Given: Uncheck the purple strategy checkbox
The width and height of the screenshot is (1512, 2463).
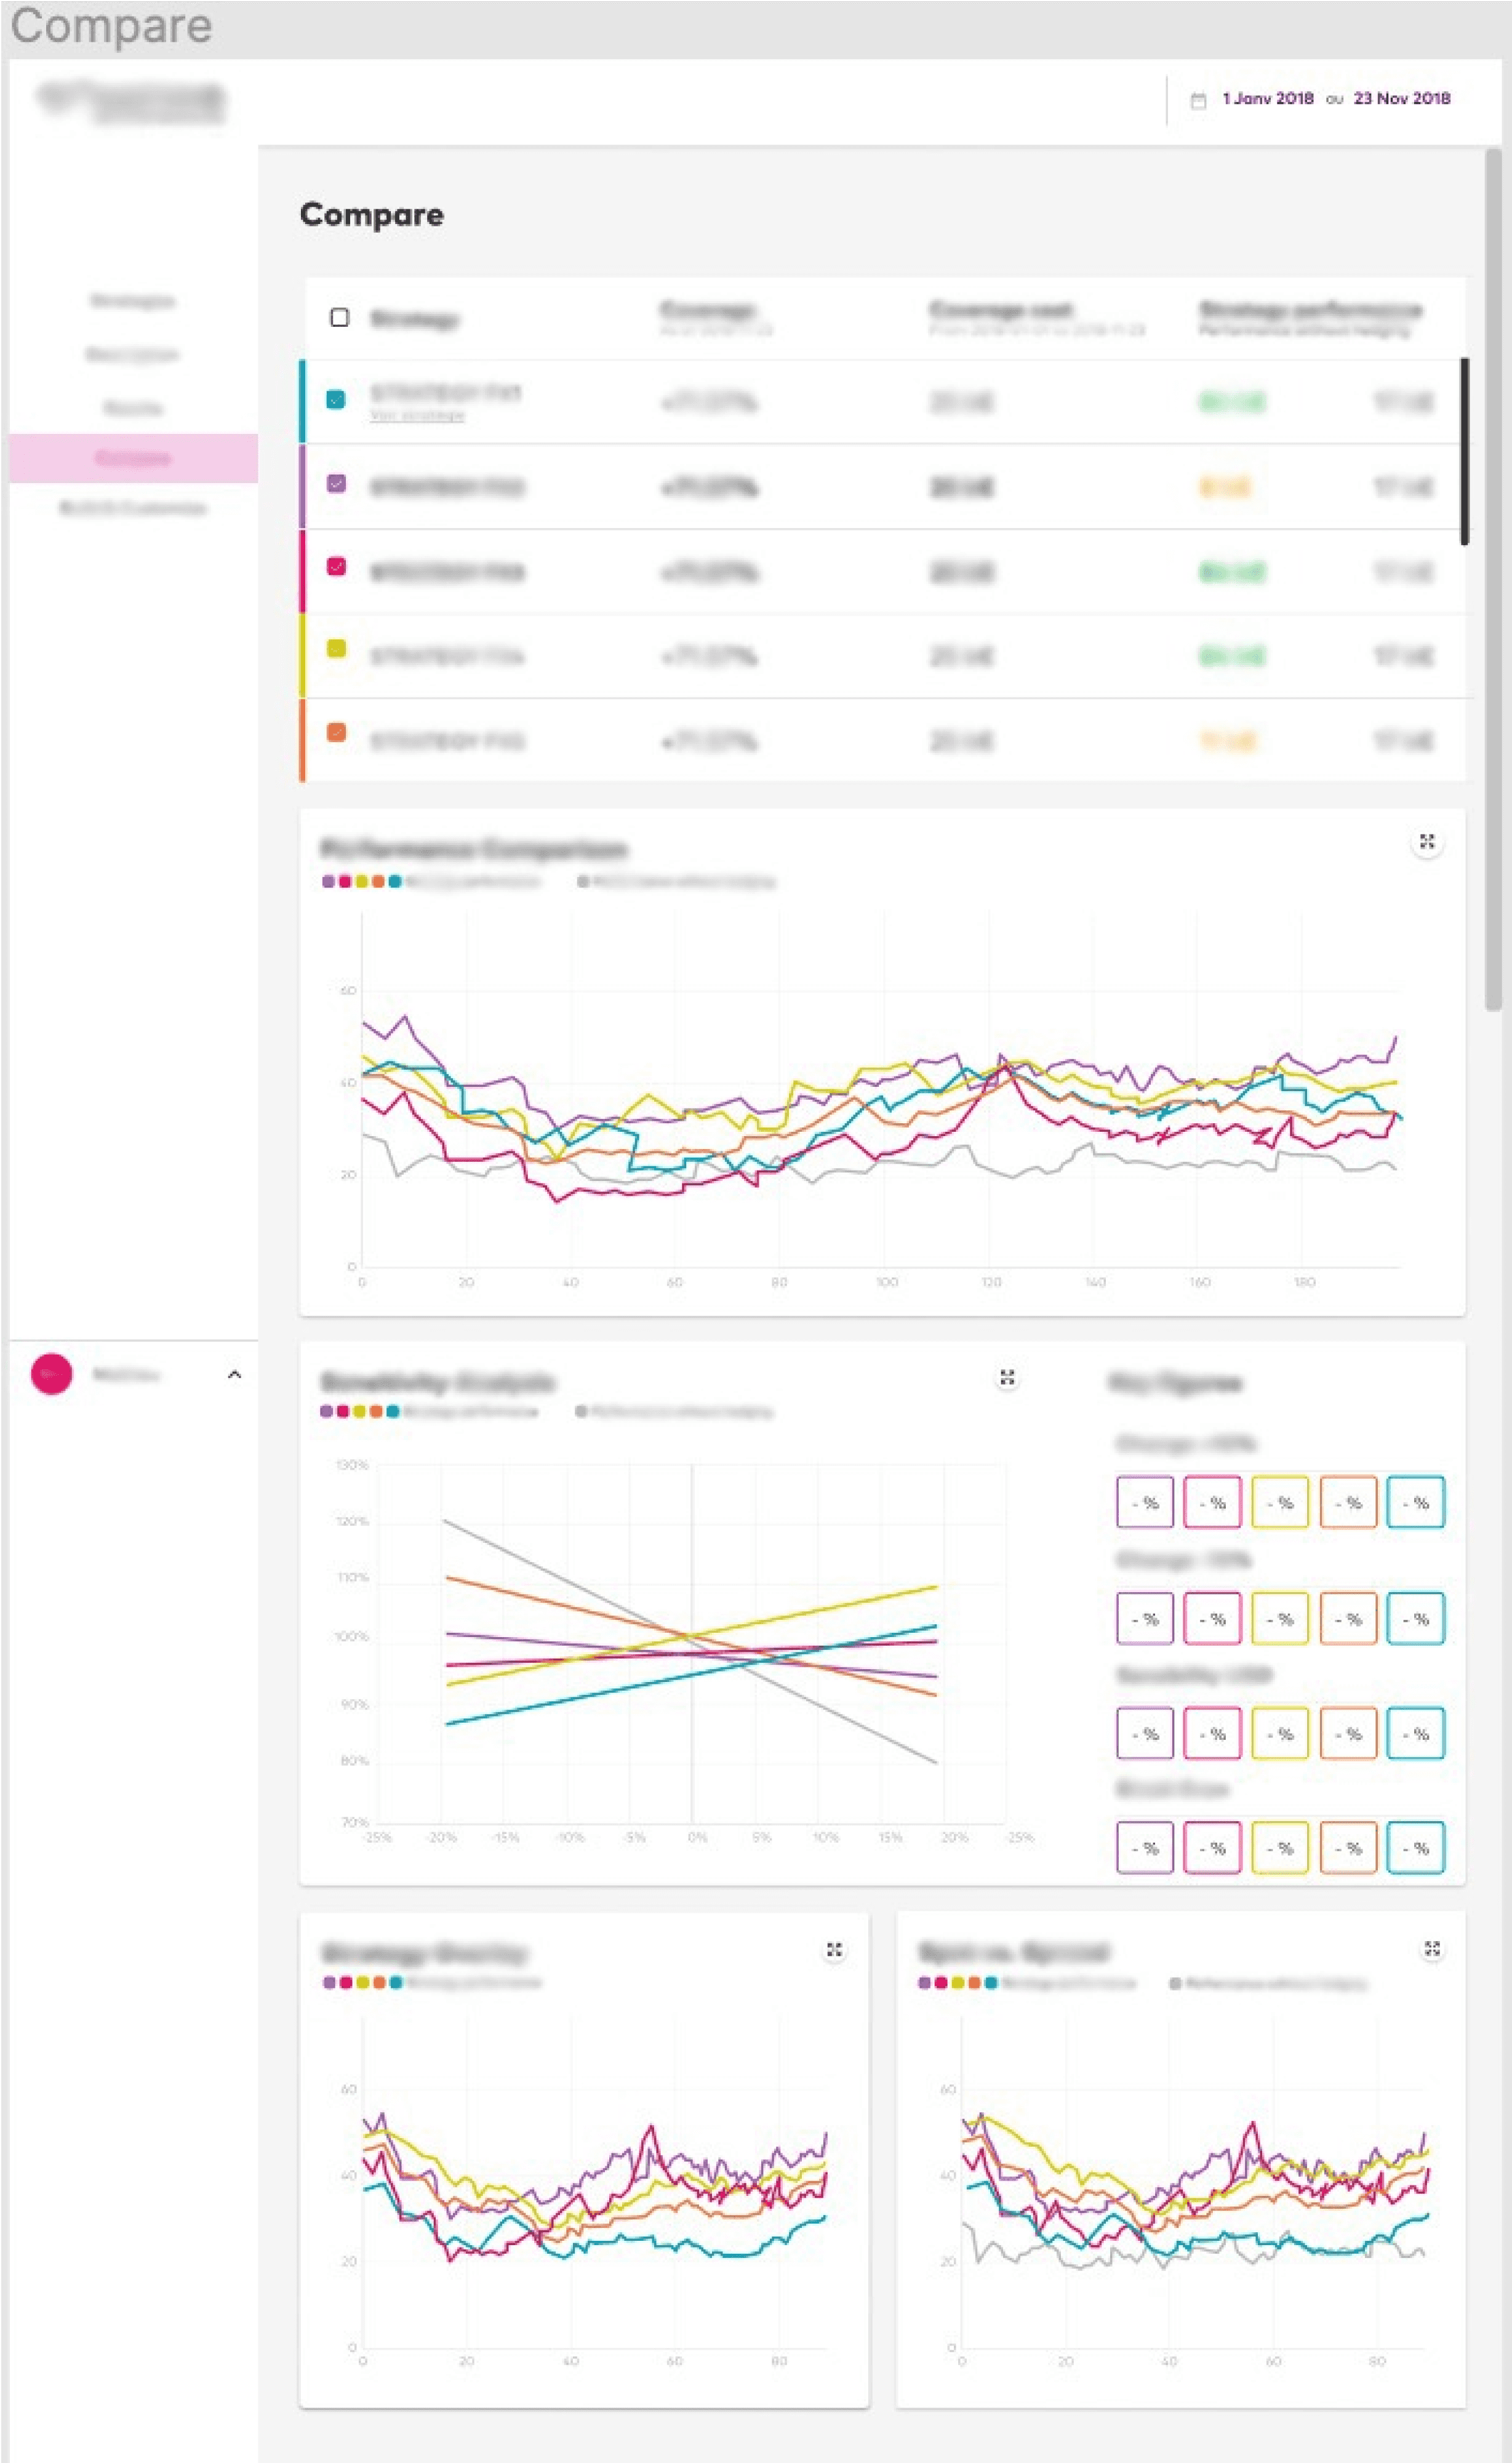Looking at the screenshot, I should pos(336,484).
